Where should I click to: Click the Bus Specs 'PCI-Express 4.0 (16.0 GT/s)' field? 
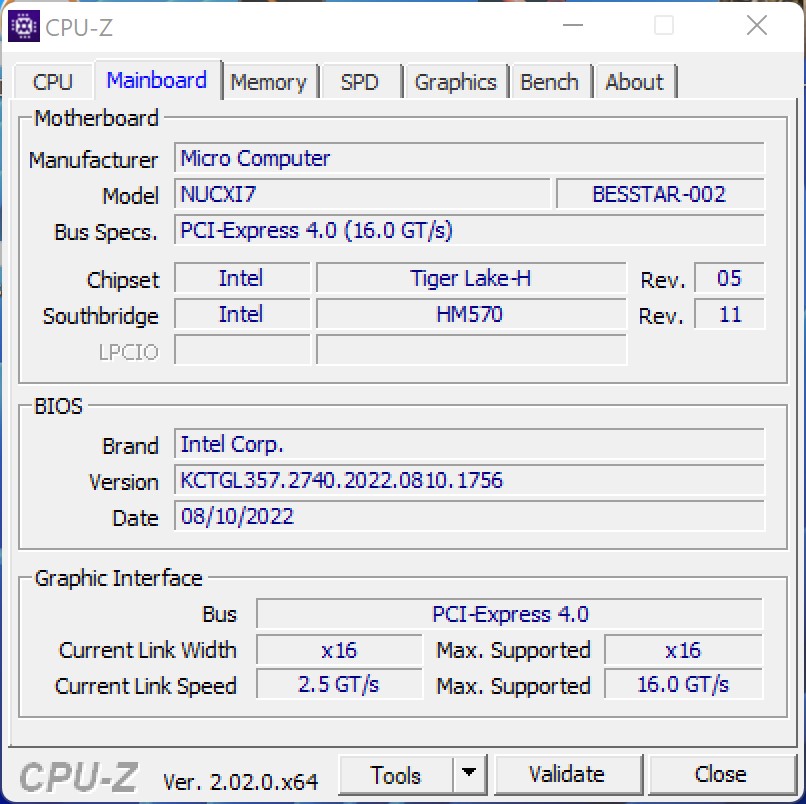click(x=469, y=230)
